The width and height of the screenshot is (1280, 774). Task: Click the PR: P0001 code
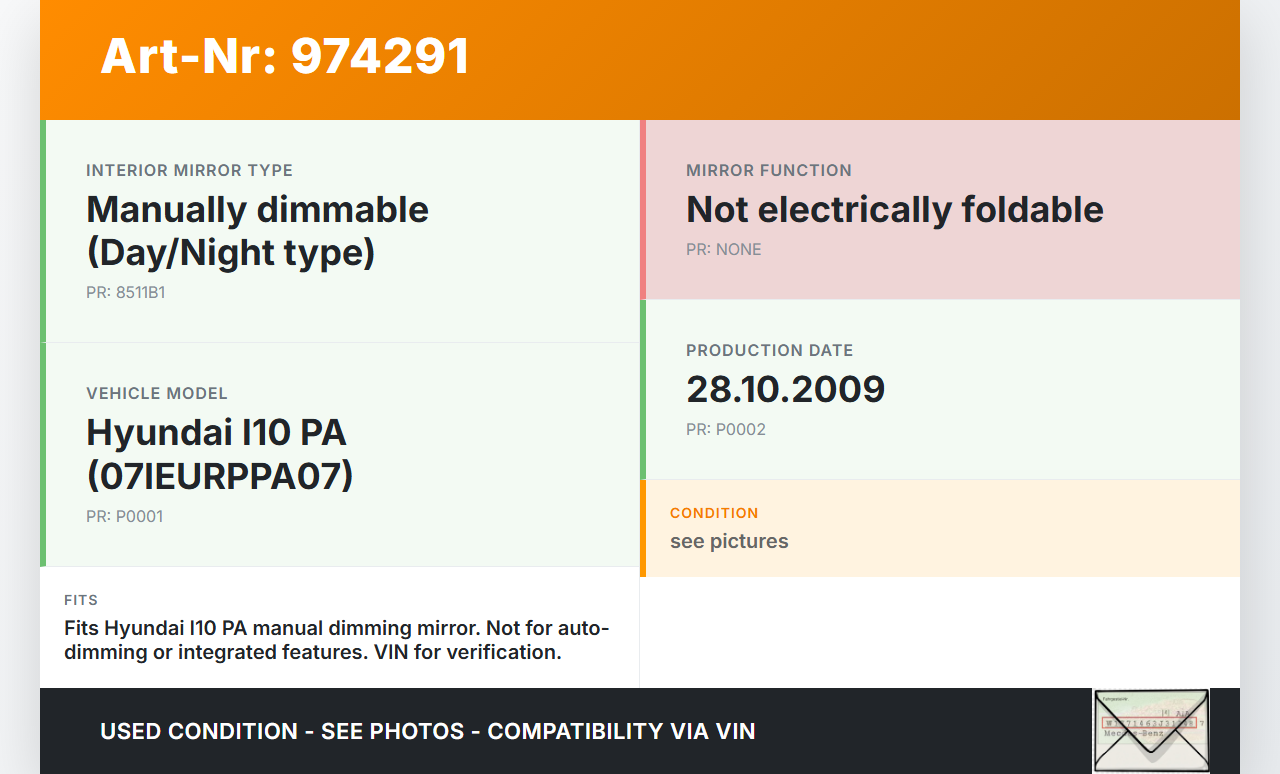click(124, 516)
